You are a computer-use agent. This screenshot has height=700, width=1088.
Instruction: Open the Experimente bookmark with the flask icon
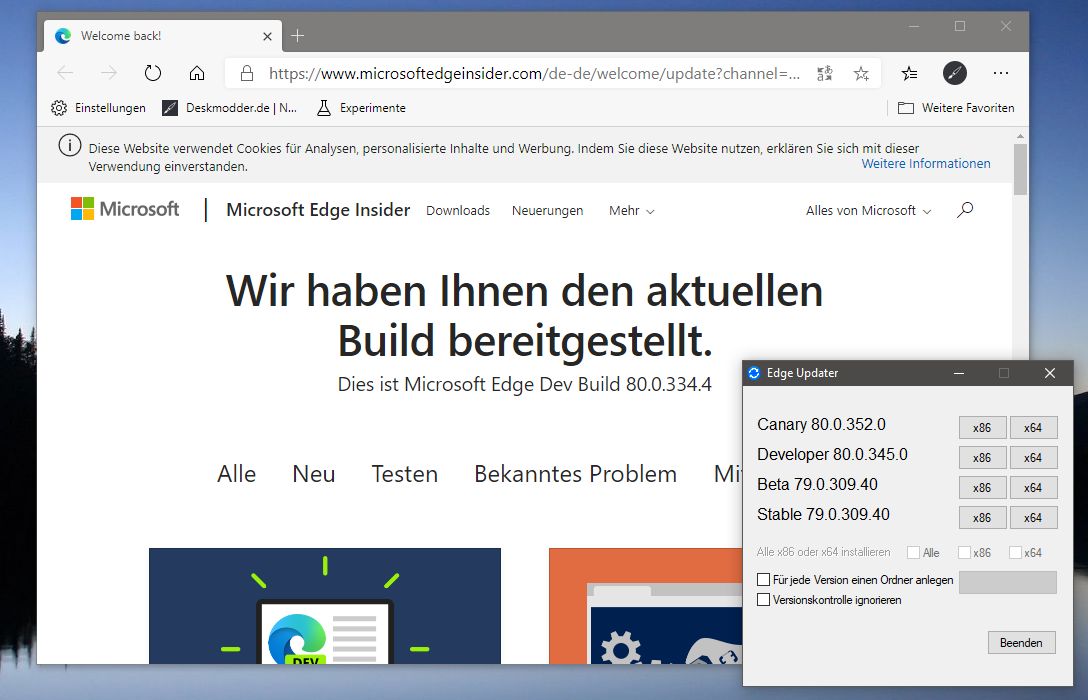[x=361, y=108]
